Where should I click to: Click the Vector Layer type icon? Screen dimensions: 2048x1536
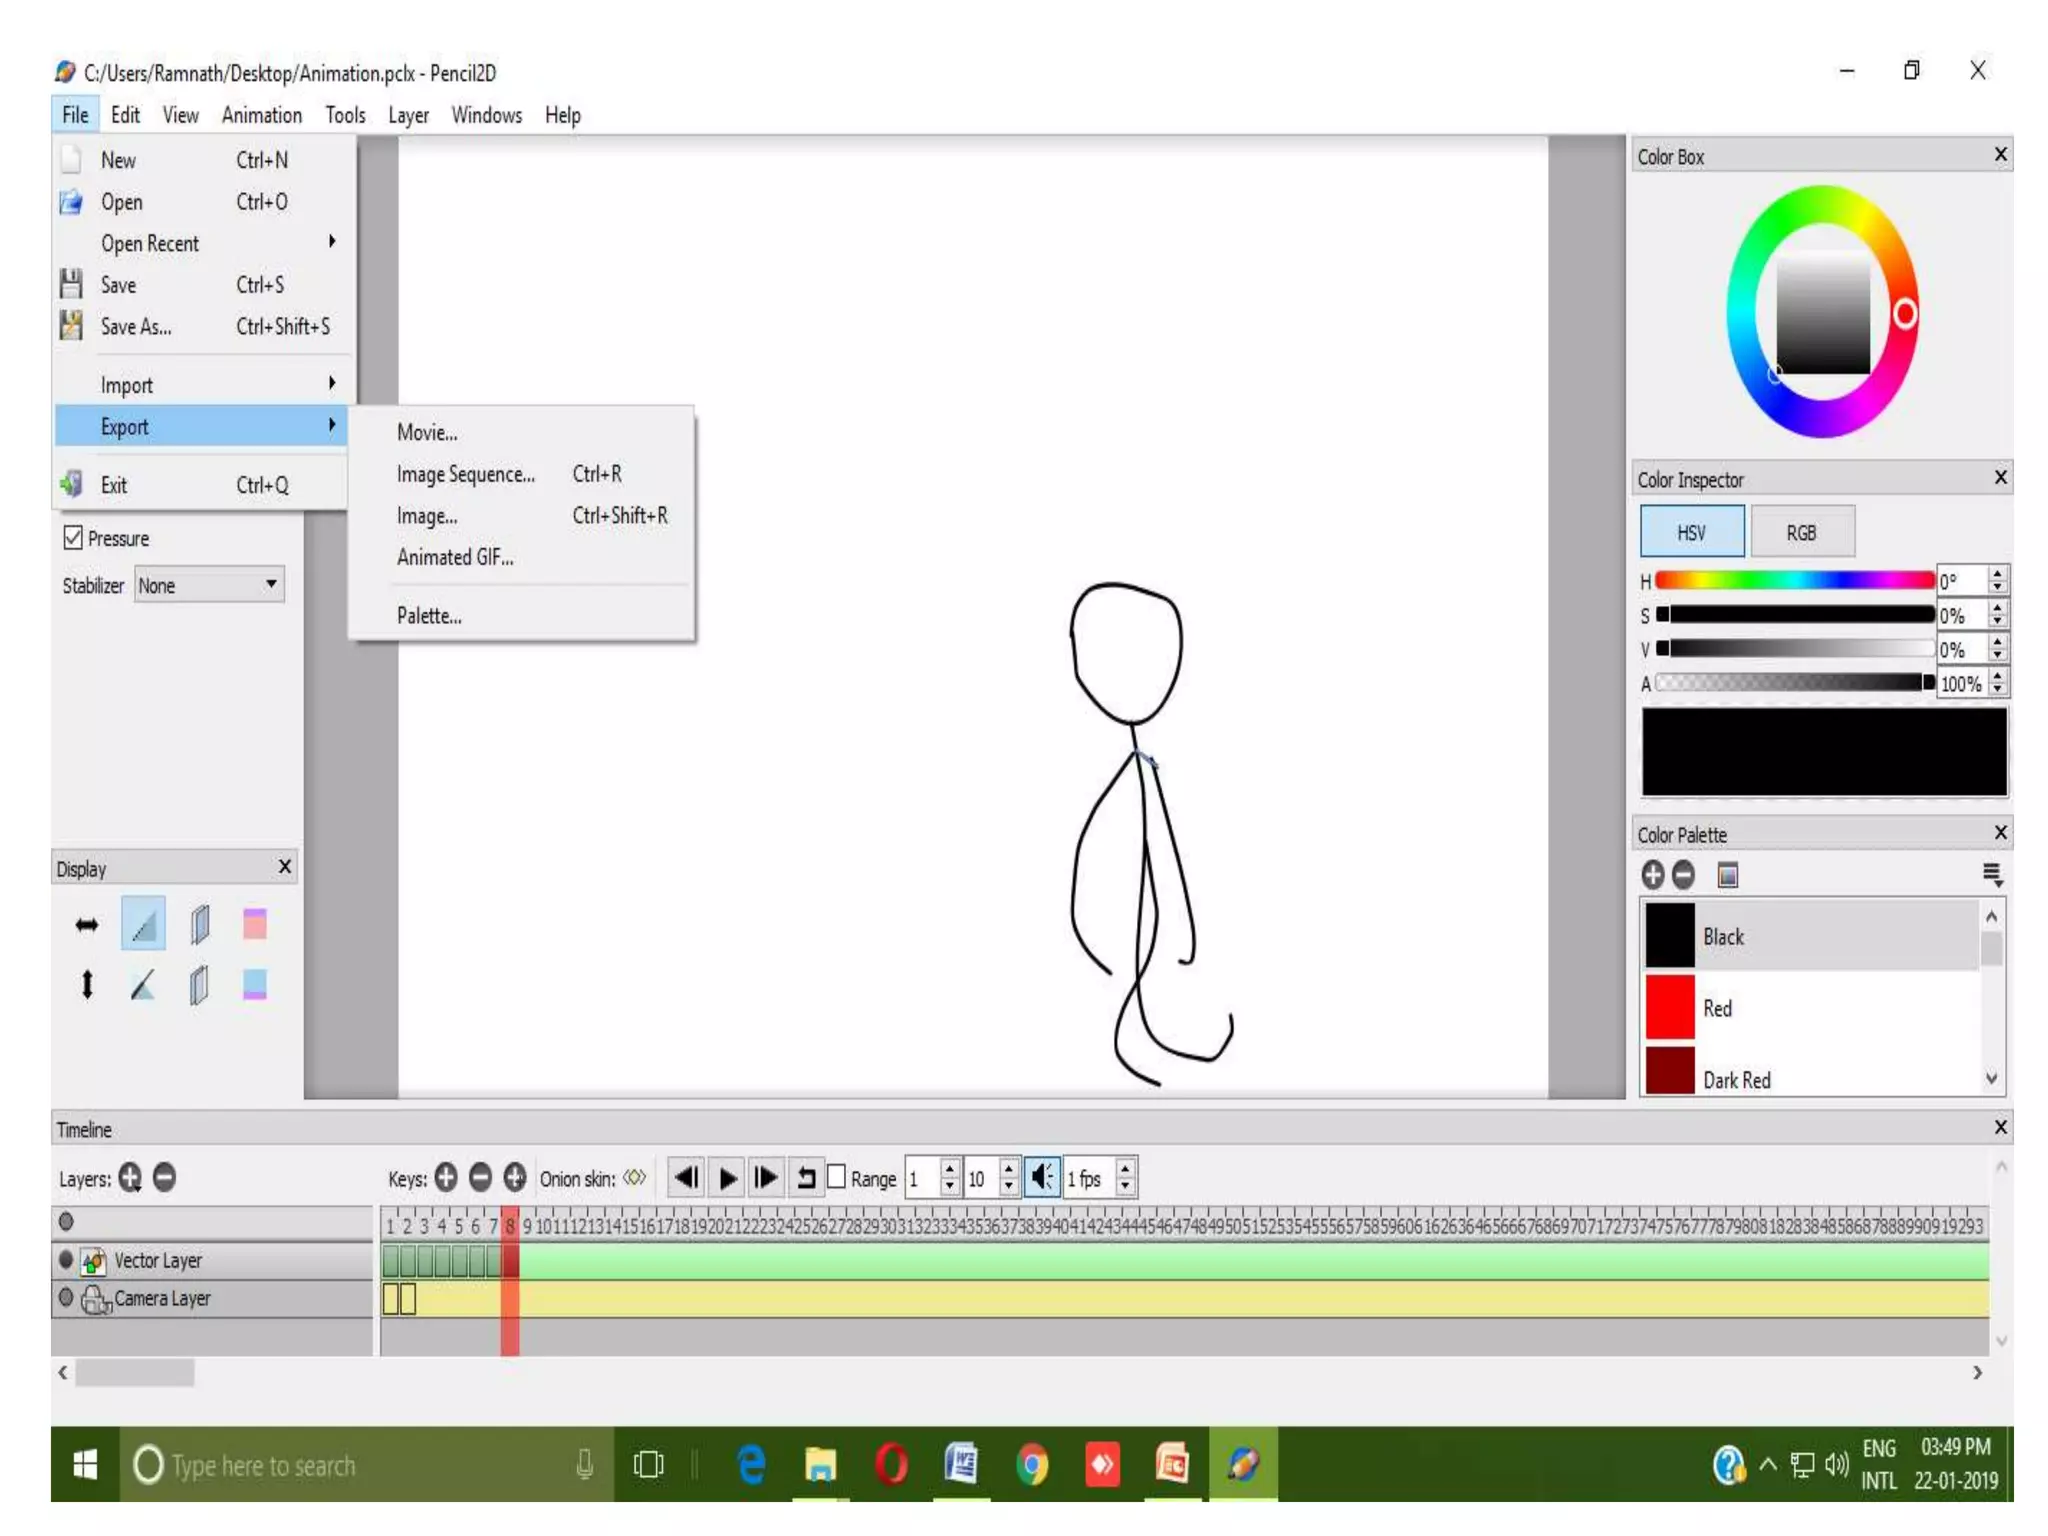coord(94,1261)
